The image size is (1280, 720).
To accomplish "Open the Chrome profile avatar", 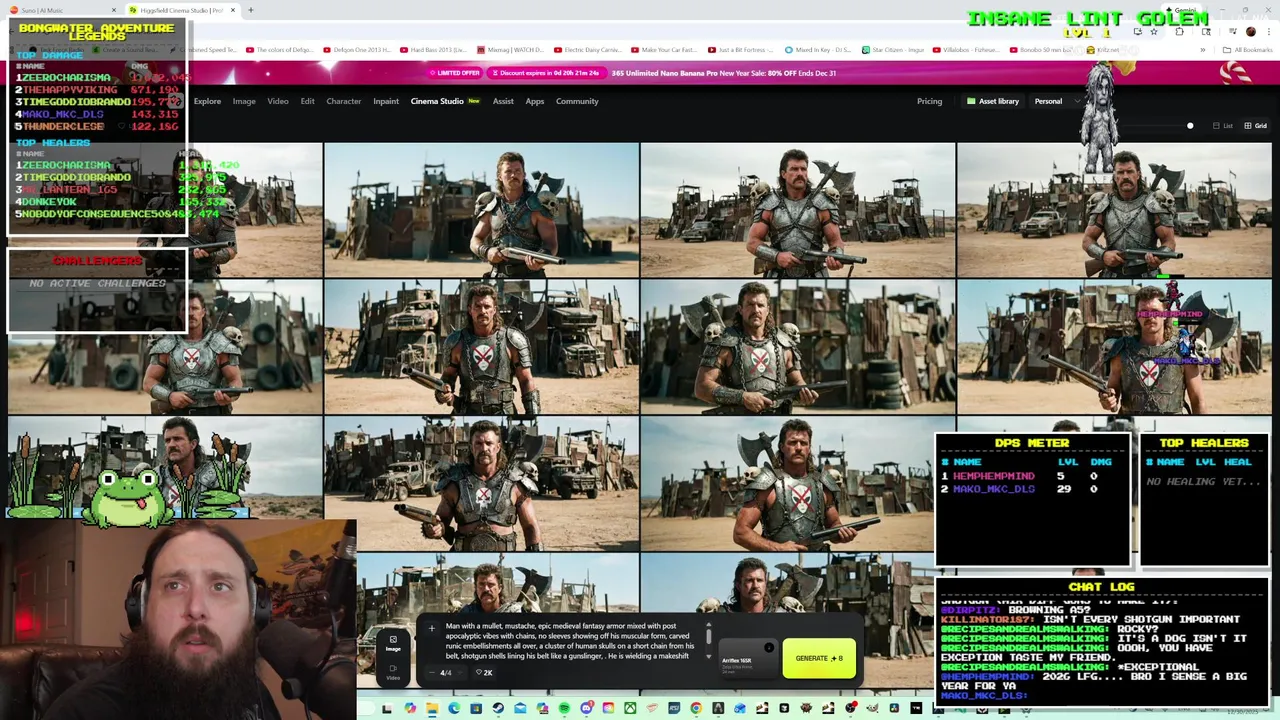I will pyautogui.click(x=1251, y=32).
